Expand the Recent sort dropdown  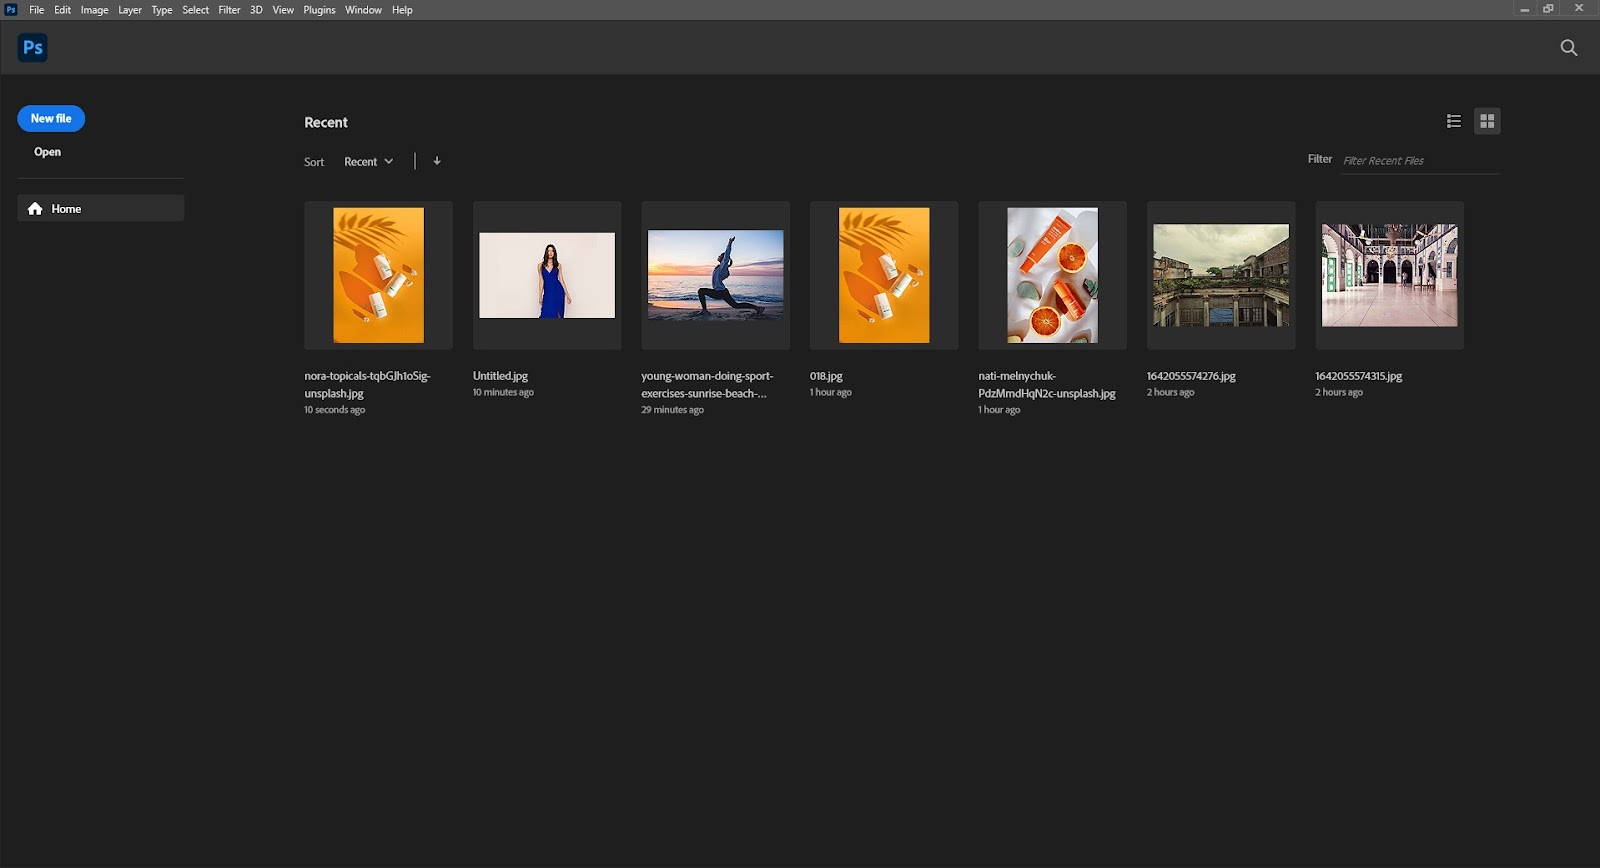pos(369,162)
